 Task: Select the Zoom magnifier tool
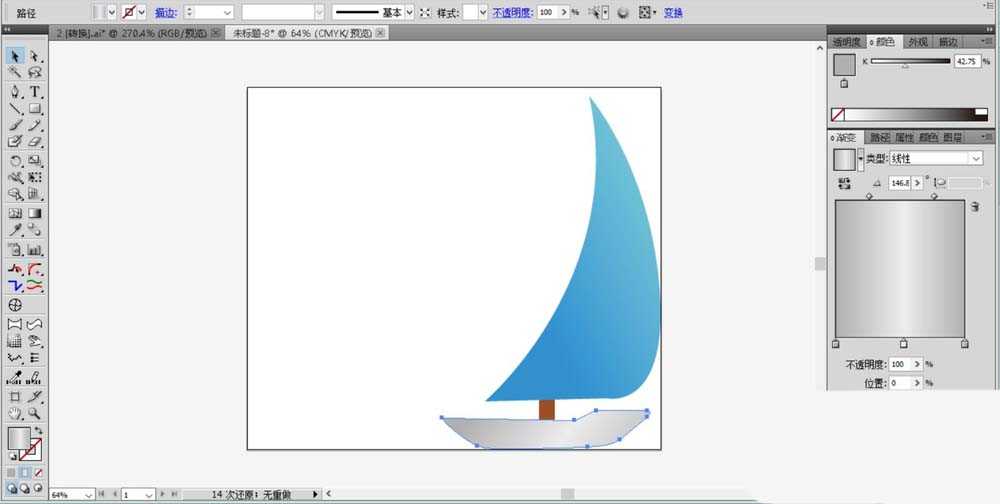(35, 413)
